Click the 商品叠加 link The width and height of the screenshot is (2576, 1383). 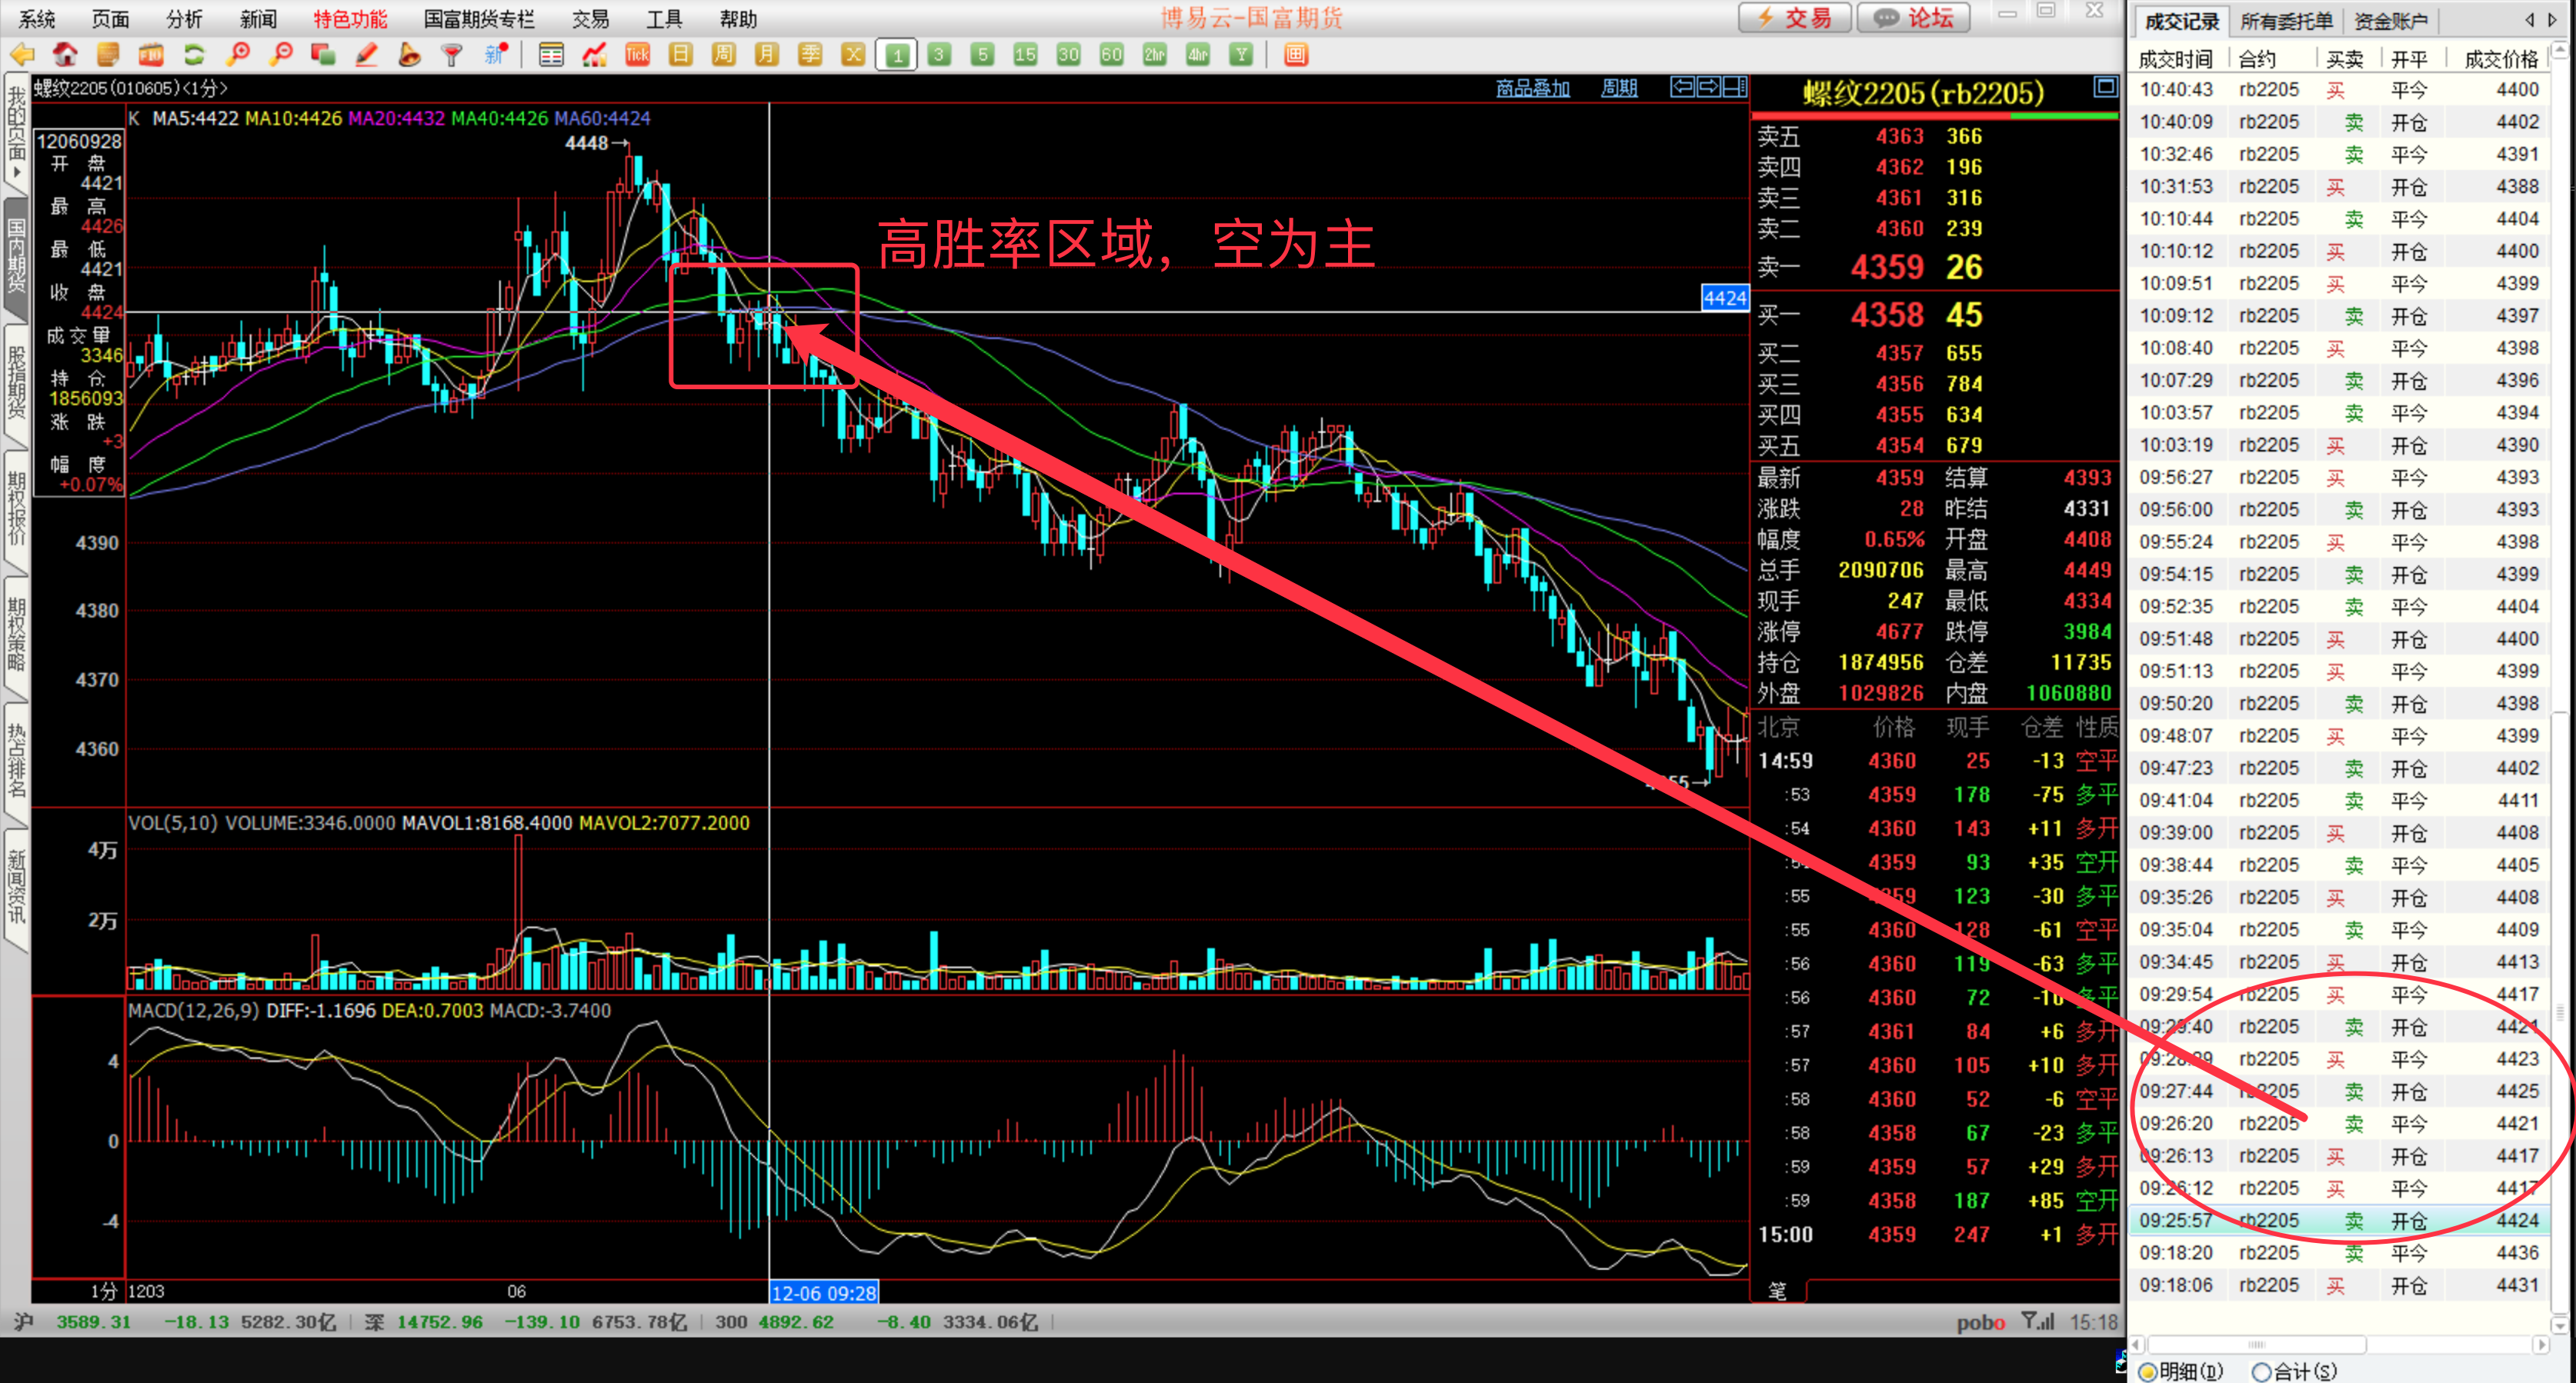[x=1532, y=88]
